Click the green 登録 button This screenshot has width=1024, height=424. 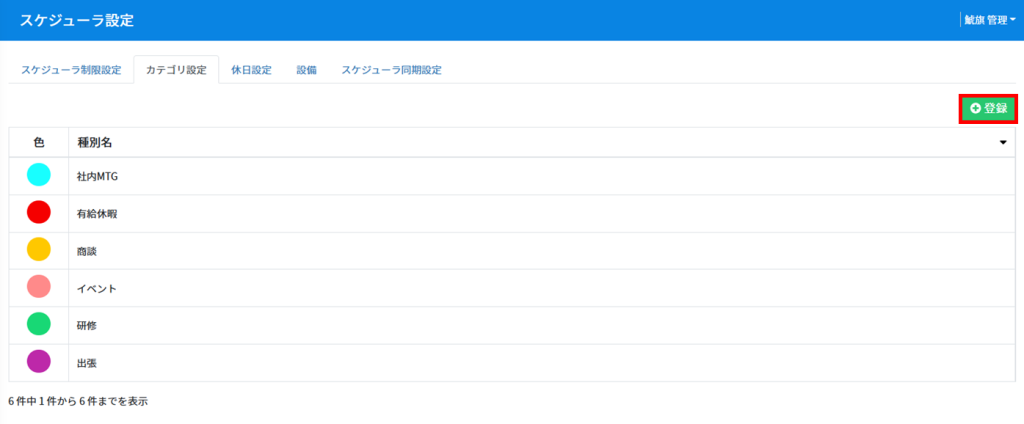tap(989, 108)
